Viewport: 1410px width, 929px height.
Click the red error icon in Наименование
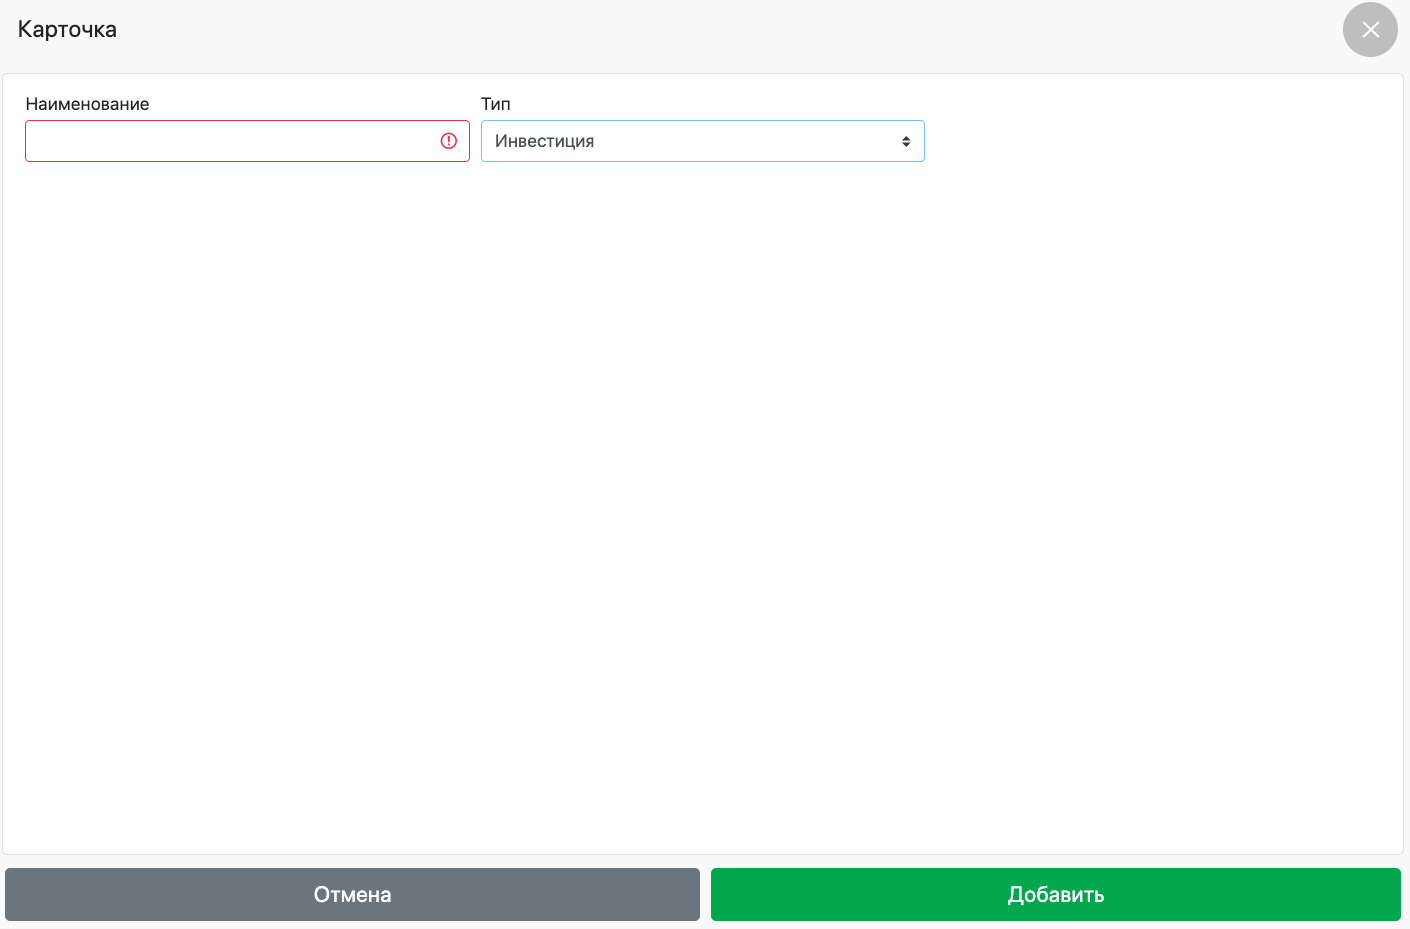pos(449,141)
